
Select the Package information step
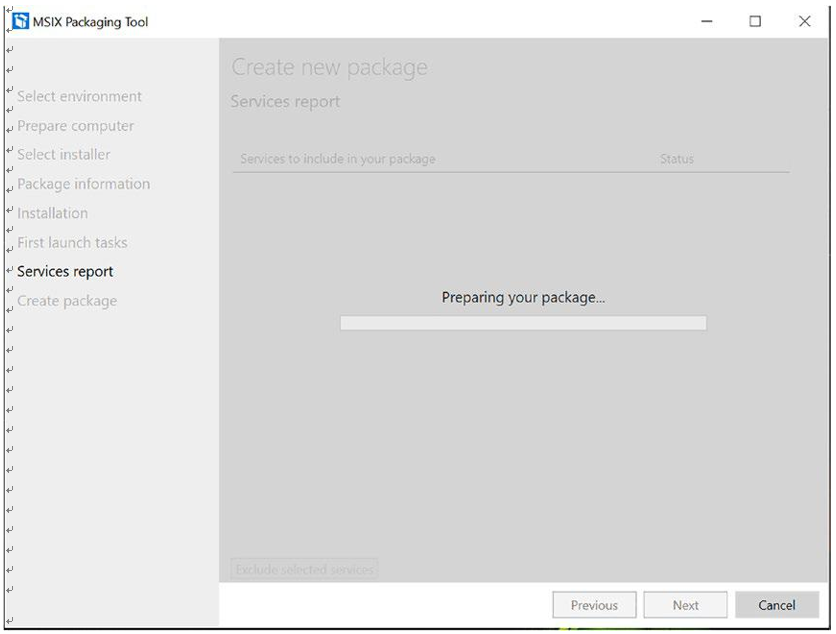(x=83, y=184)
